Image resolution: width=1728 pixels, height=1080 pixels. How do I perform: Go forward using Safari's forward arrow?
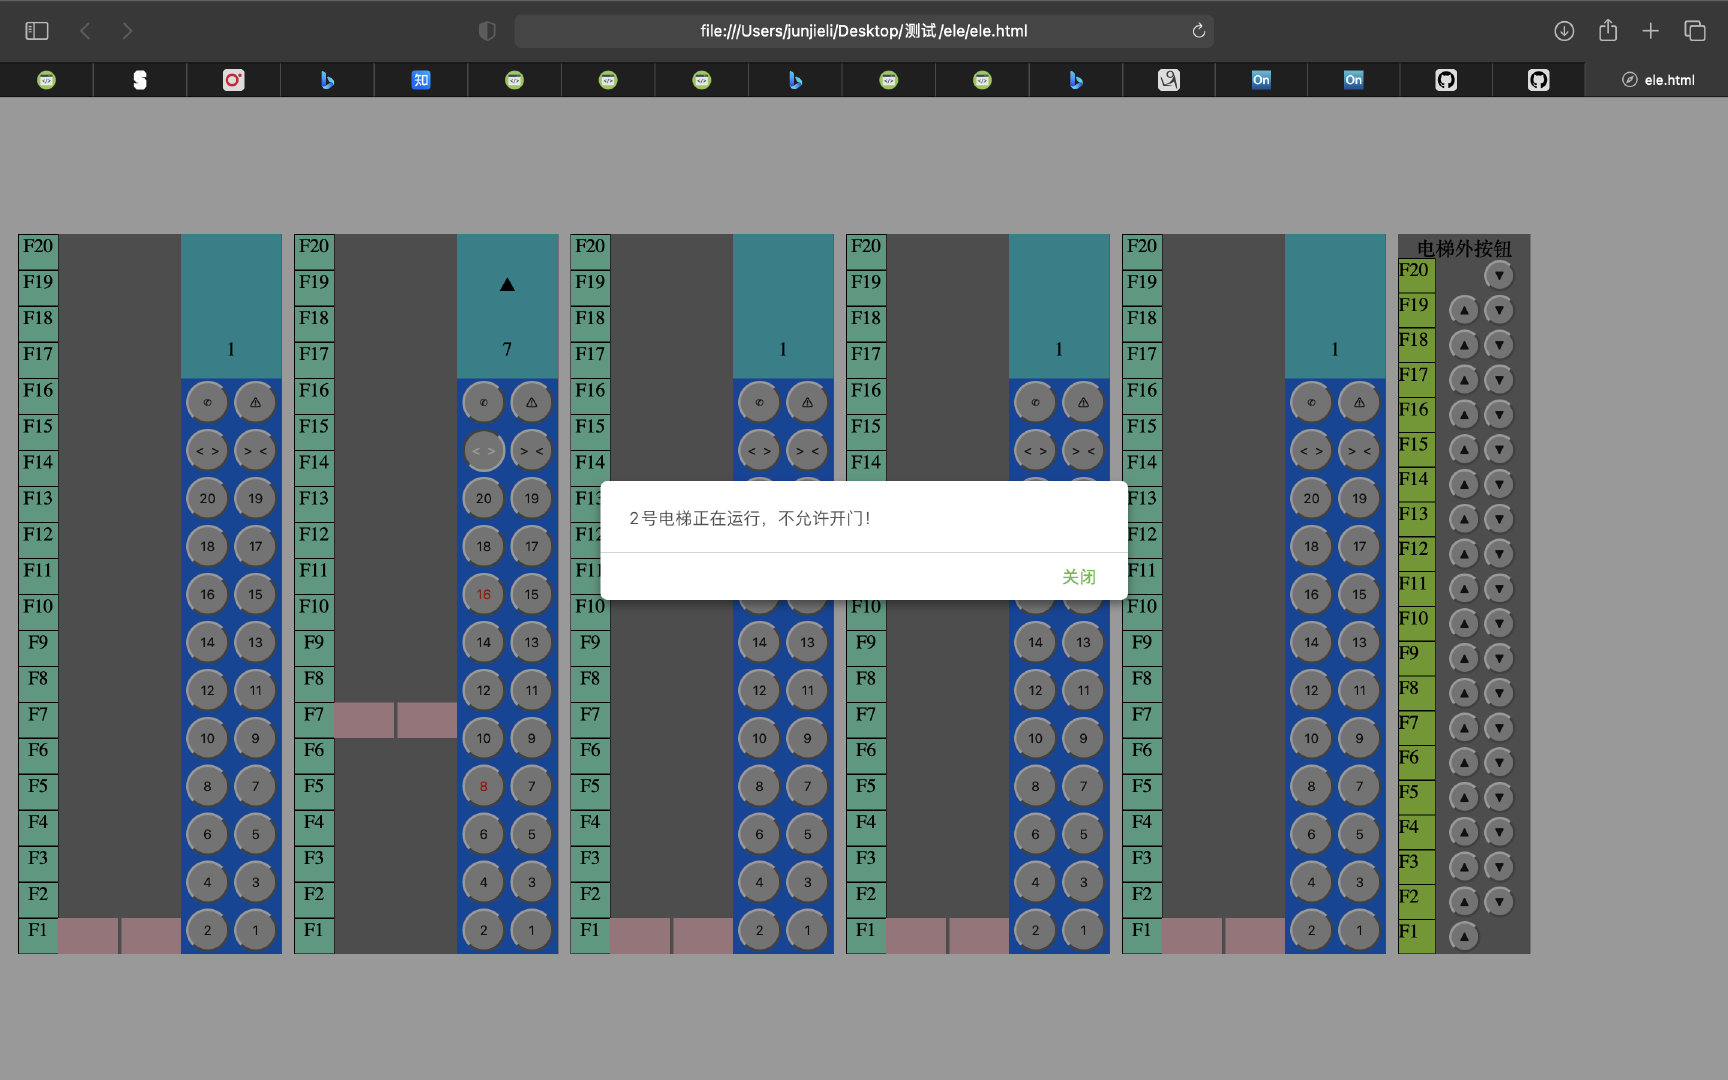(127, 31)
